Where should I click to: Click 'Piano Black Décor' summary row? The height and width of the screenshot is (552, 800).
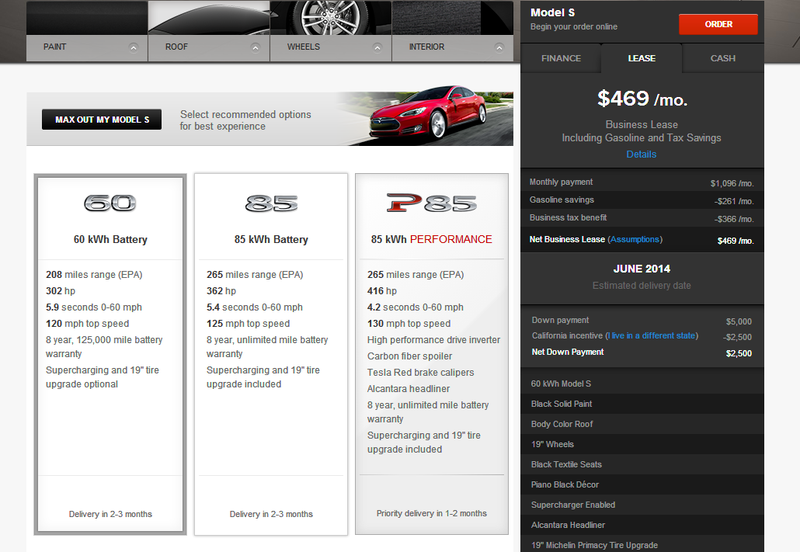(642, 485)
